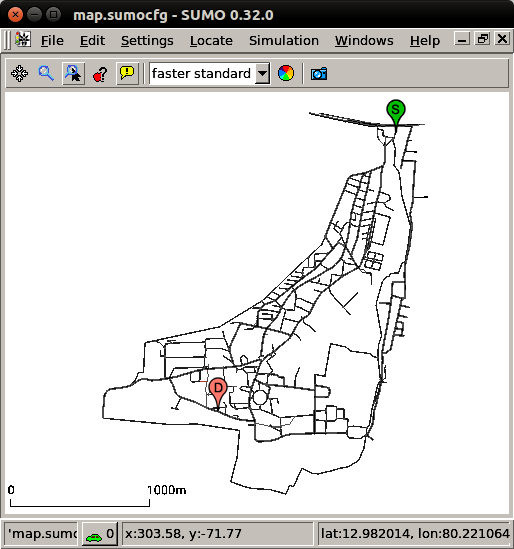Click the red D destination marker
Screen dimensions: 514x549
[x=218, y=392]
